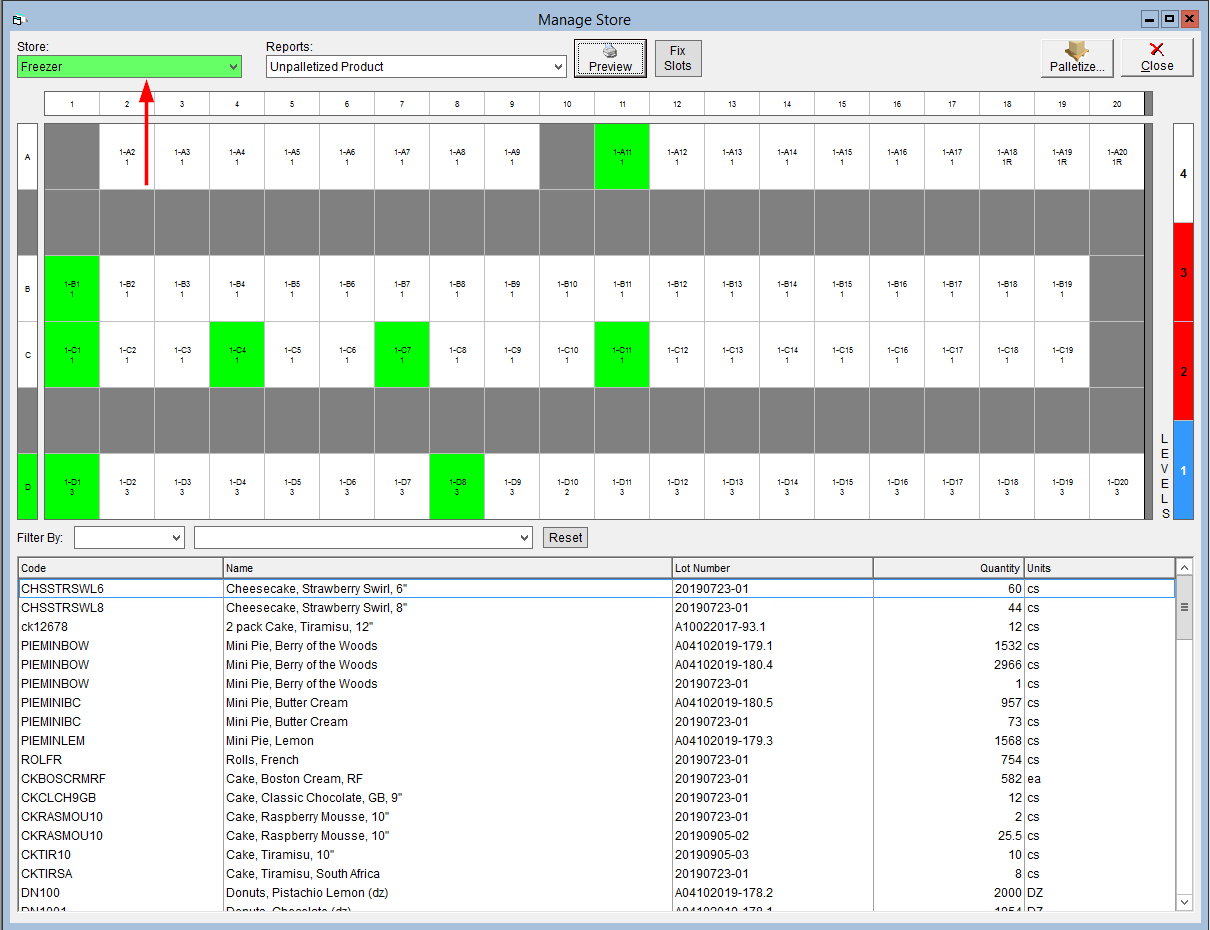Select CKCLCH9GB Classic Chocolate row

pyautogui.click(x=597, y=798)
